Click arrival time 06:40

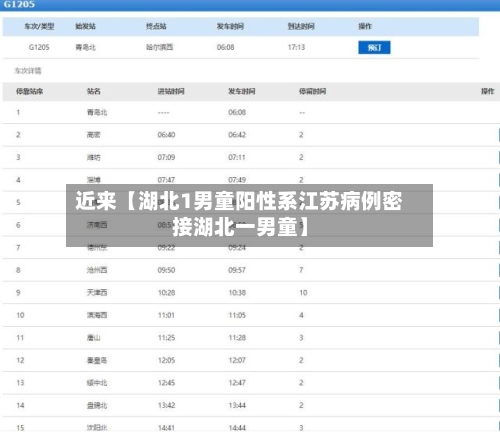pyautogui.click(x=166, y=135)
